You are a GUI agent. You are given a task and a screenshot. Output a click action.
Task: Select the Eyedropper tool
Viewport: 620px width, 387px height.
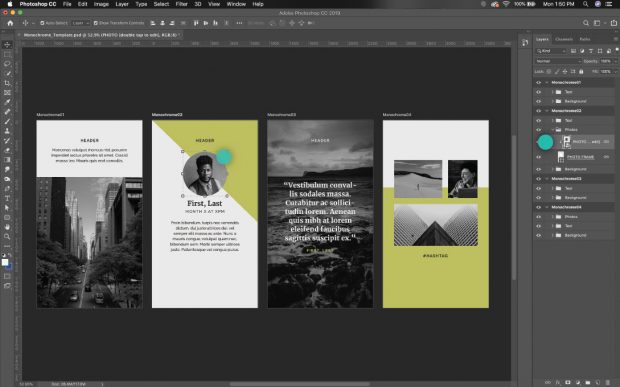7,102
